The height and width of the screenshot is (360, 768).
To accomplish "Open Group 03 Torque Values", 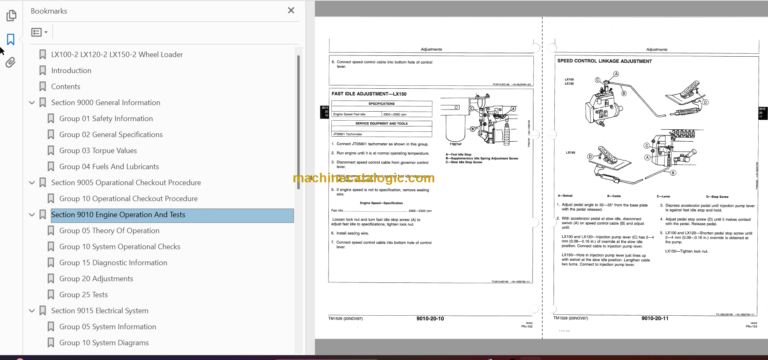I will point(98,150).
